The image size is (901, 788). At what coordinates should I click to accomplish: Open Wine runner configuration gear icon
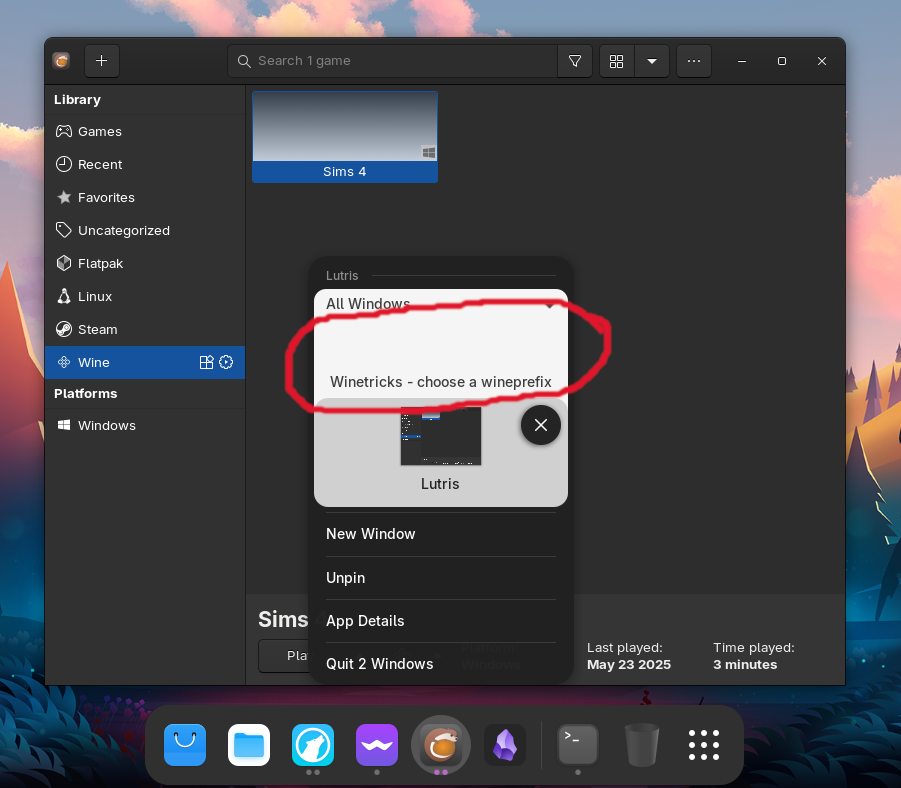click(226, 362)
